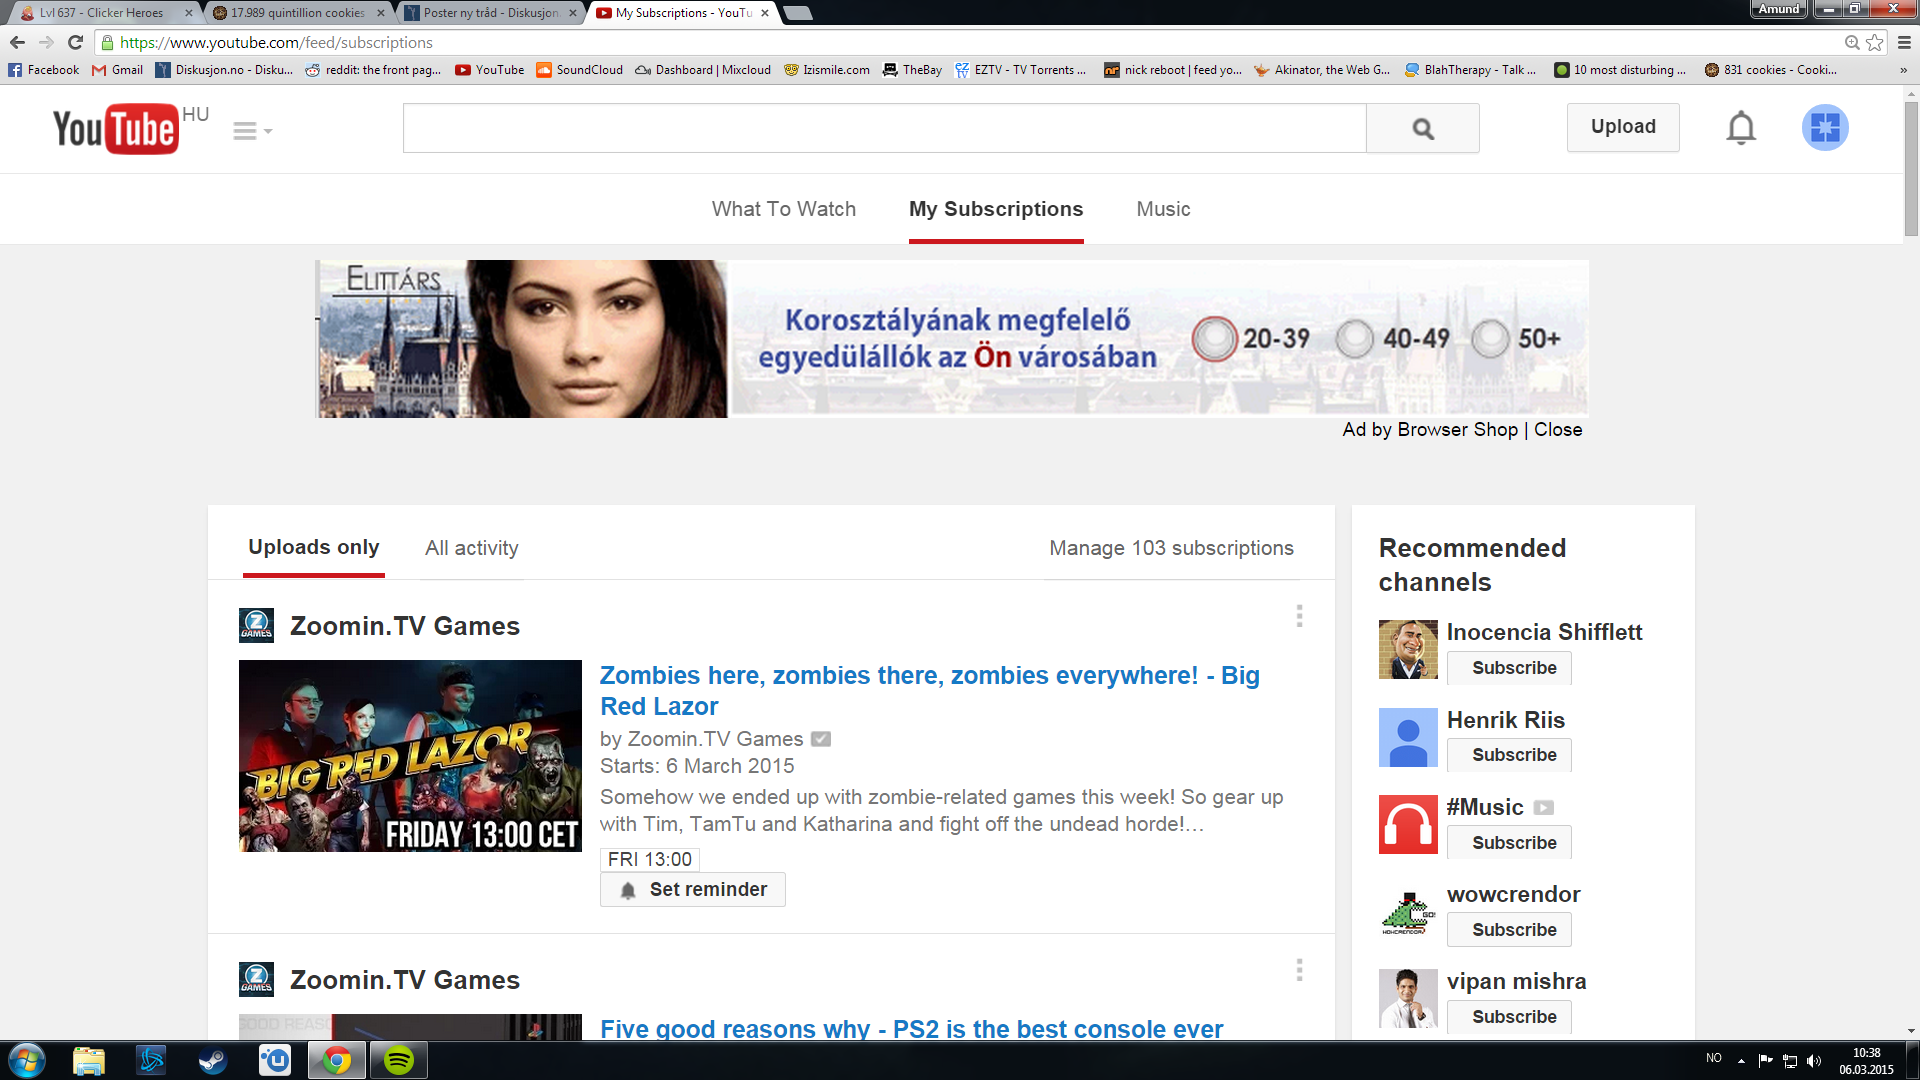Viewport: 1920px width, 1080px height.
Task: Go back with the browser back arrow
Action: click(x=17, y=42)
